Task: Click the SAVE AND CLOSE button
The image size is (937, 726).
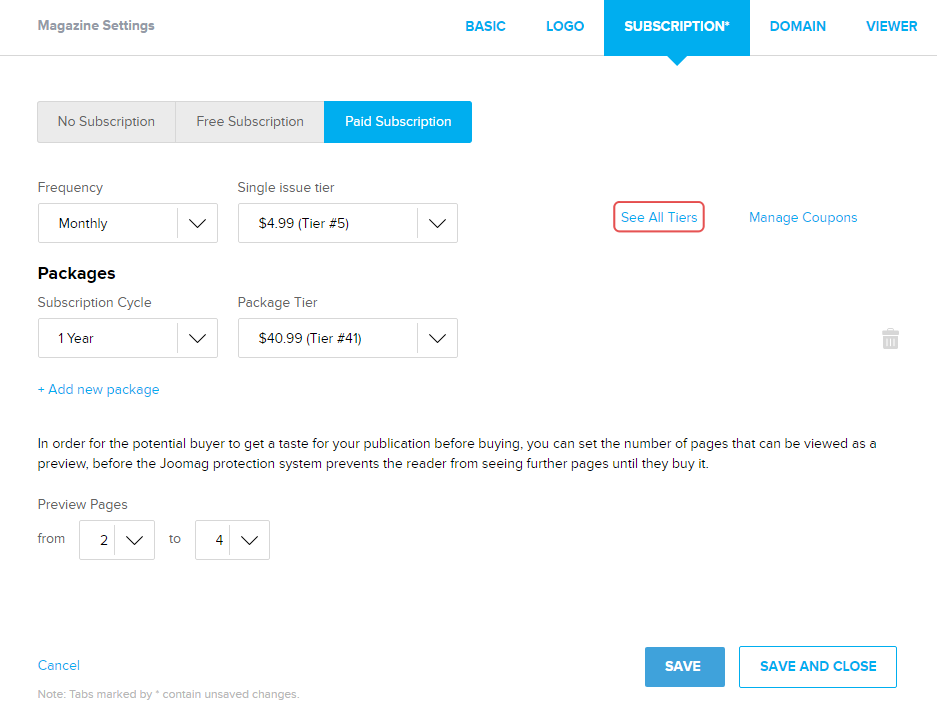Action: (817, 667)
